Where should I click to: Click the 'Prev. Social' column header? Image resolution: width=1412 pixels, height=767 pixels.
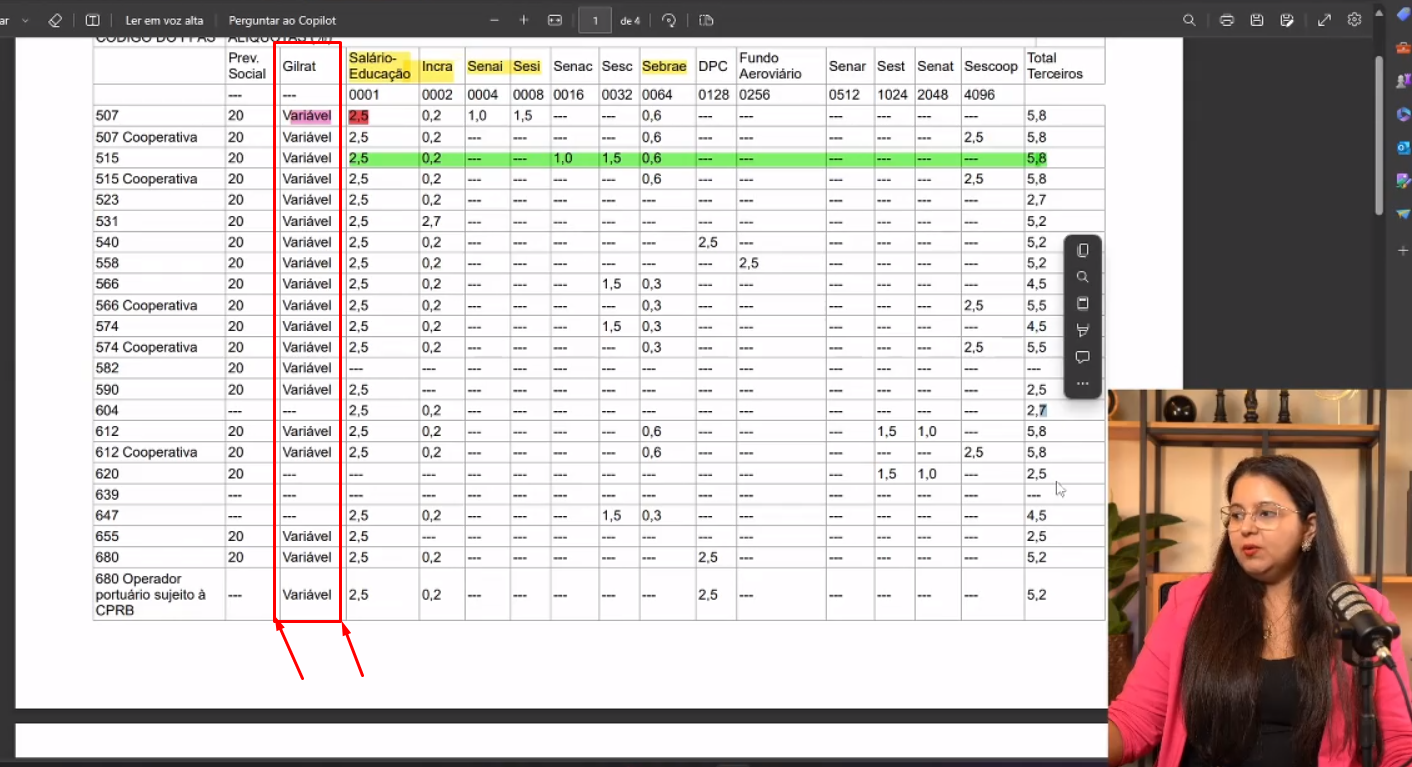coord(247,66)
